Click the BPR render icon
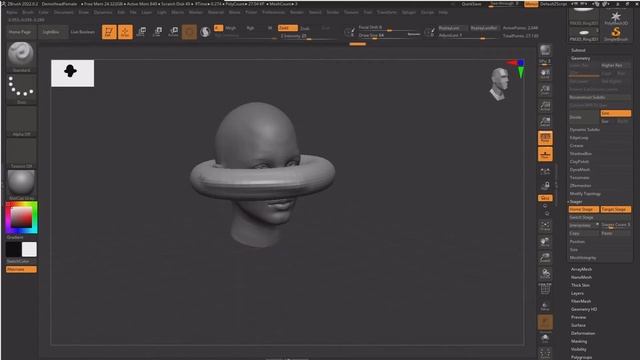640x360 pixels. coord(545,51)
